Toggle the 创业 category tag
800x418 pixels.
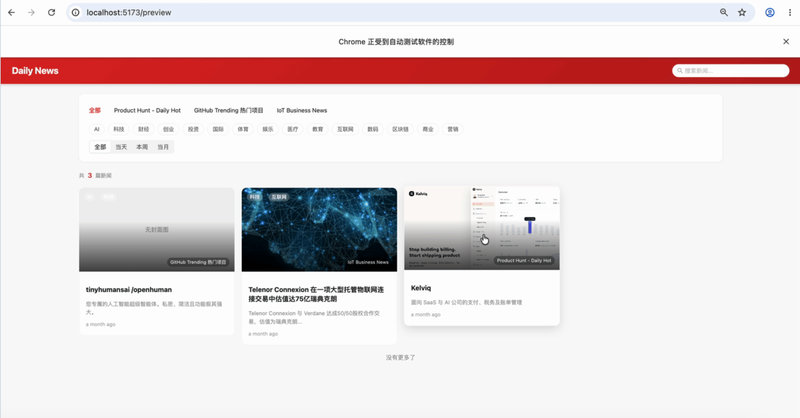click(168, 129)
